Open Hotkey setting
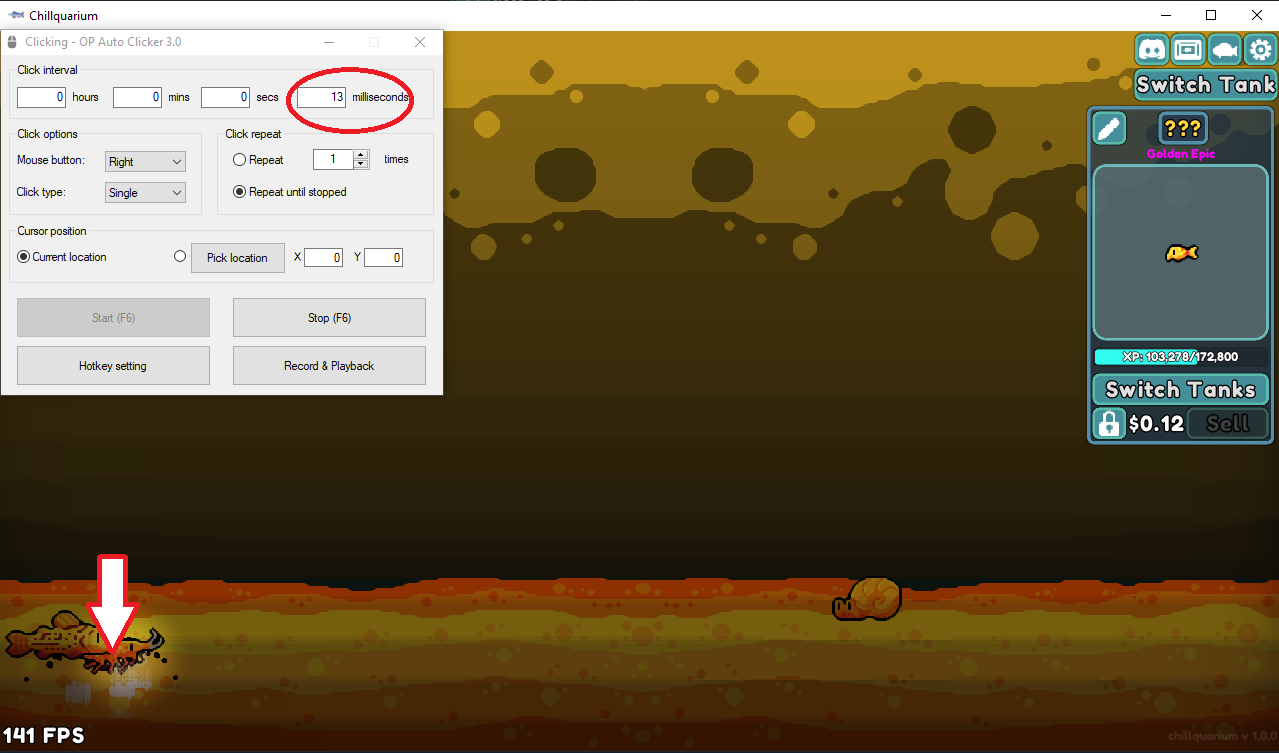 point(113,365)
